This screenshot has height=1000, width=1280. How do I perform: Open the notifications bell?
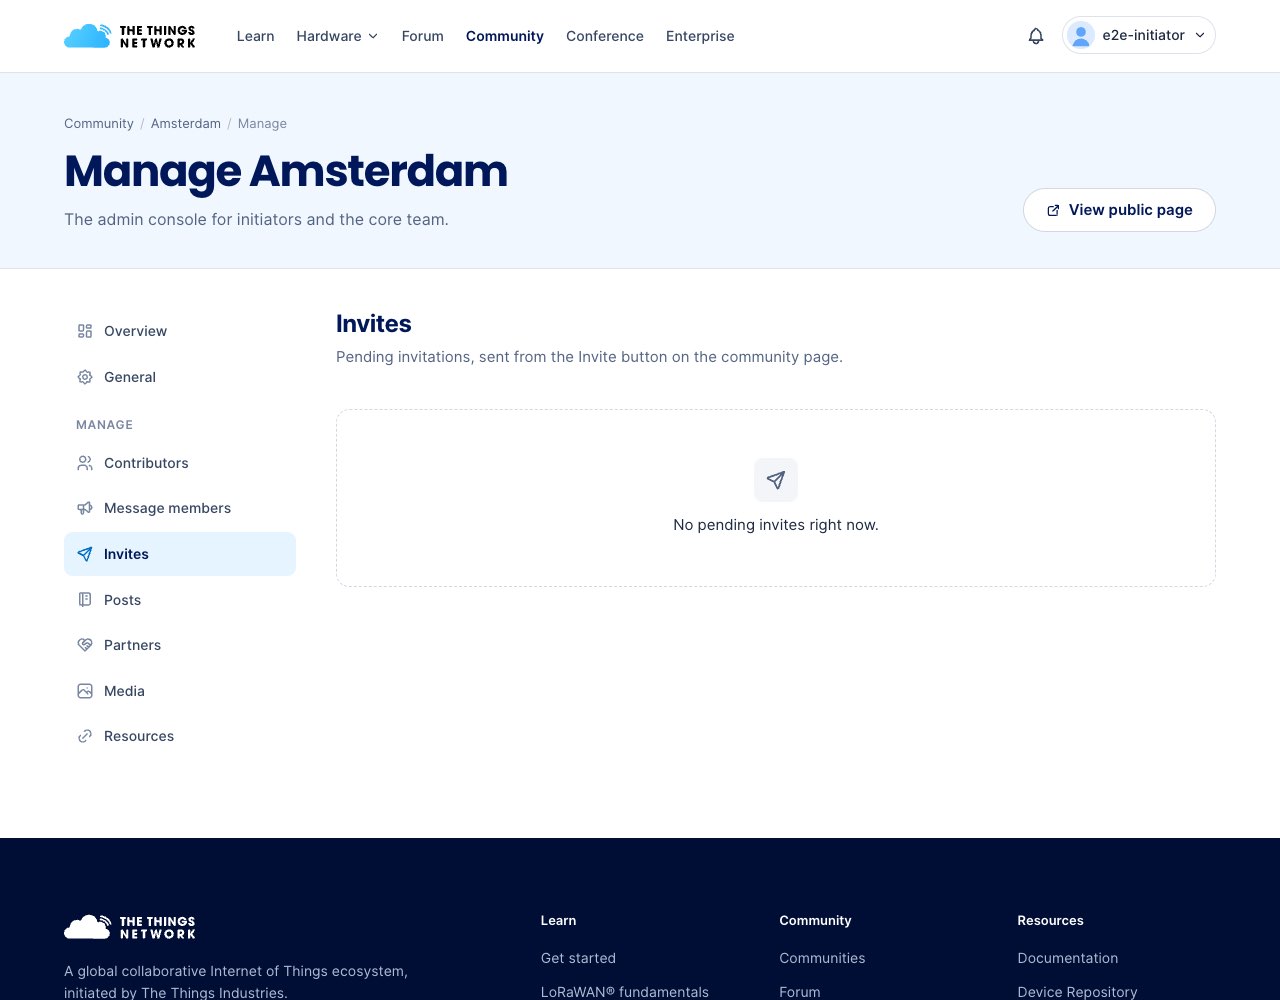click(1036, 36)
